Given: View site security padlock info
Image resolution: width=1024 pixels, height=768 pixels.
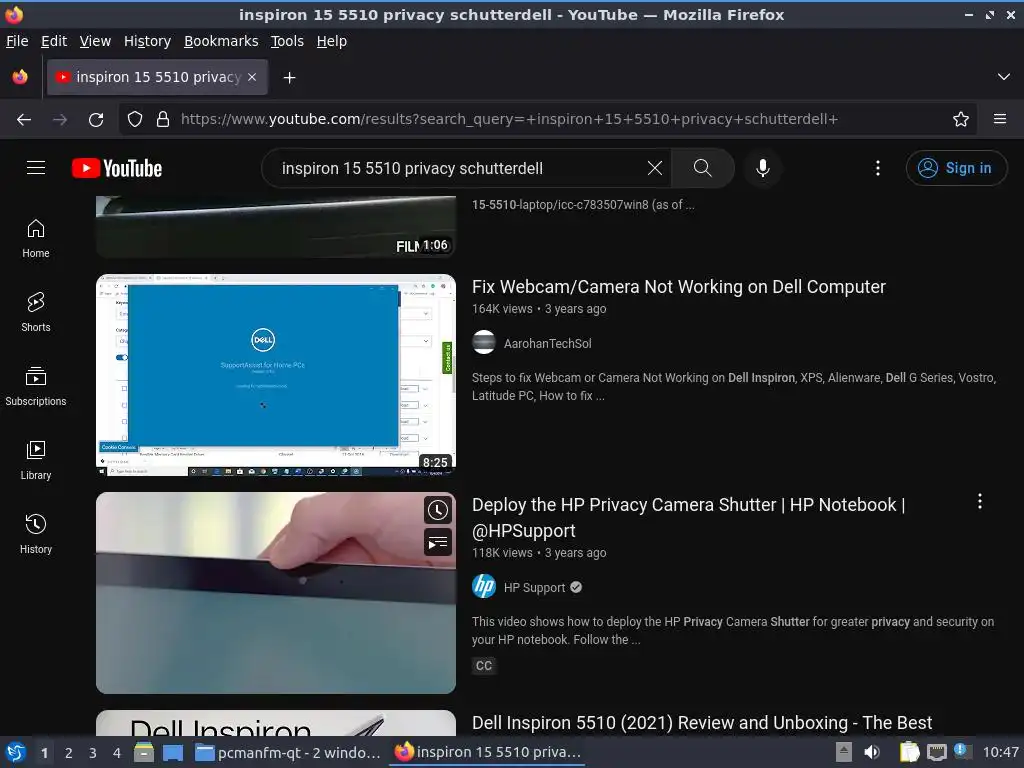Looking at the screenshot, I should point(163,119).
